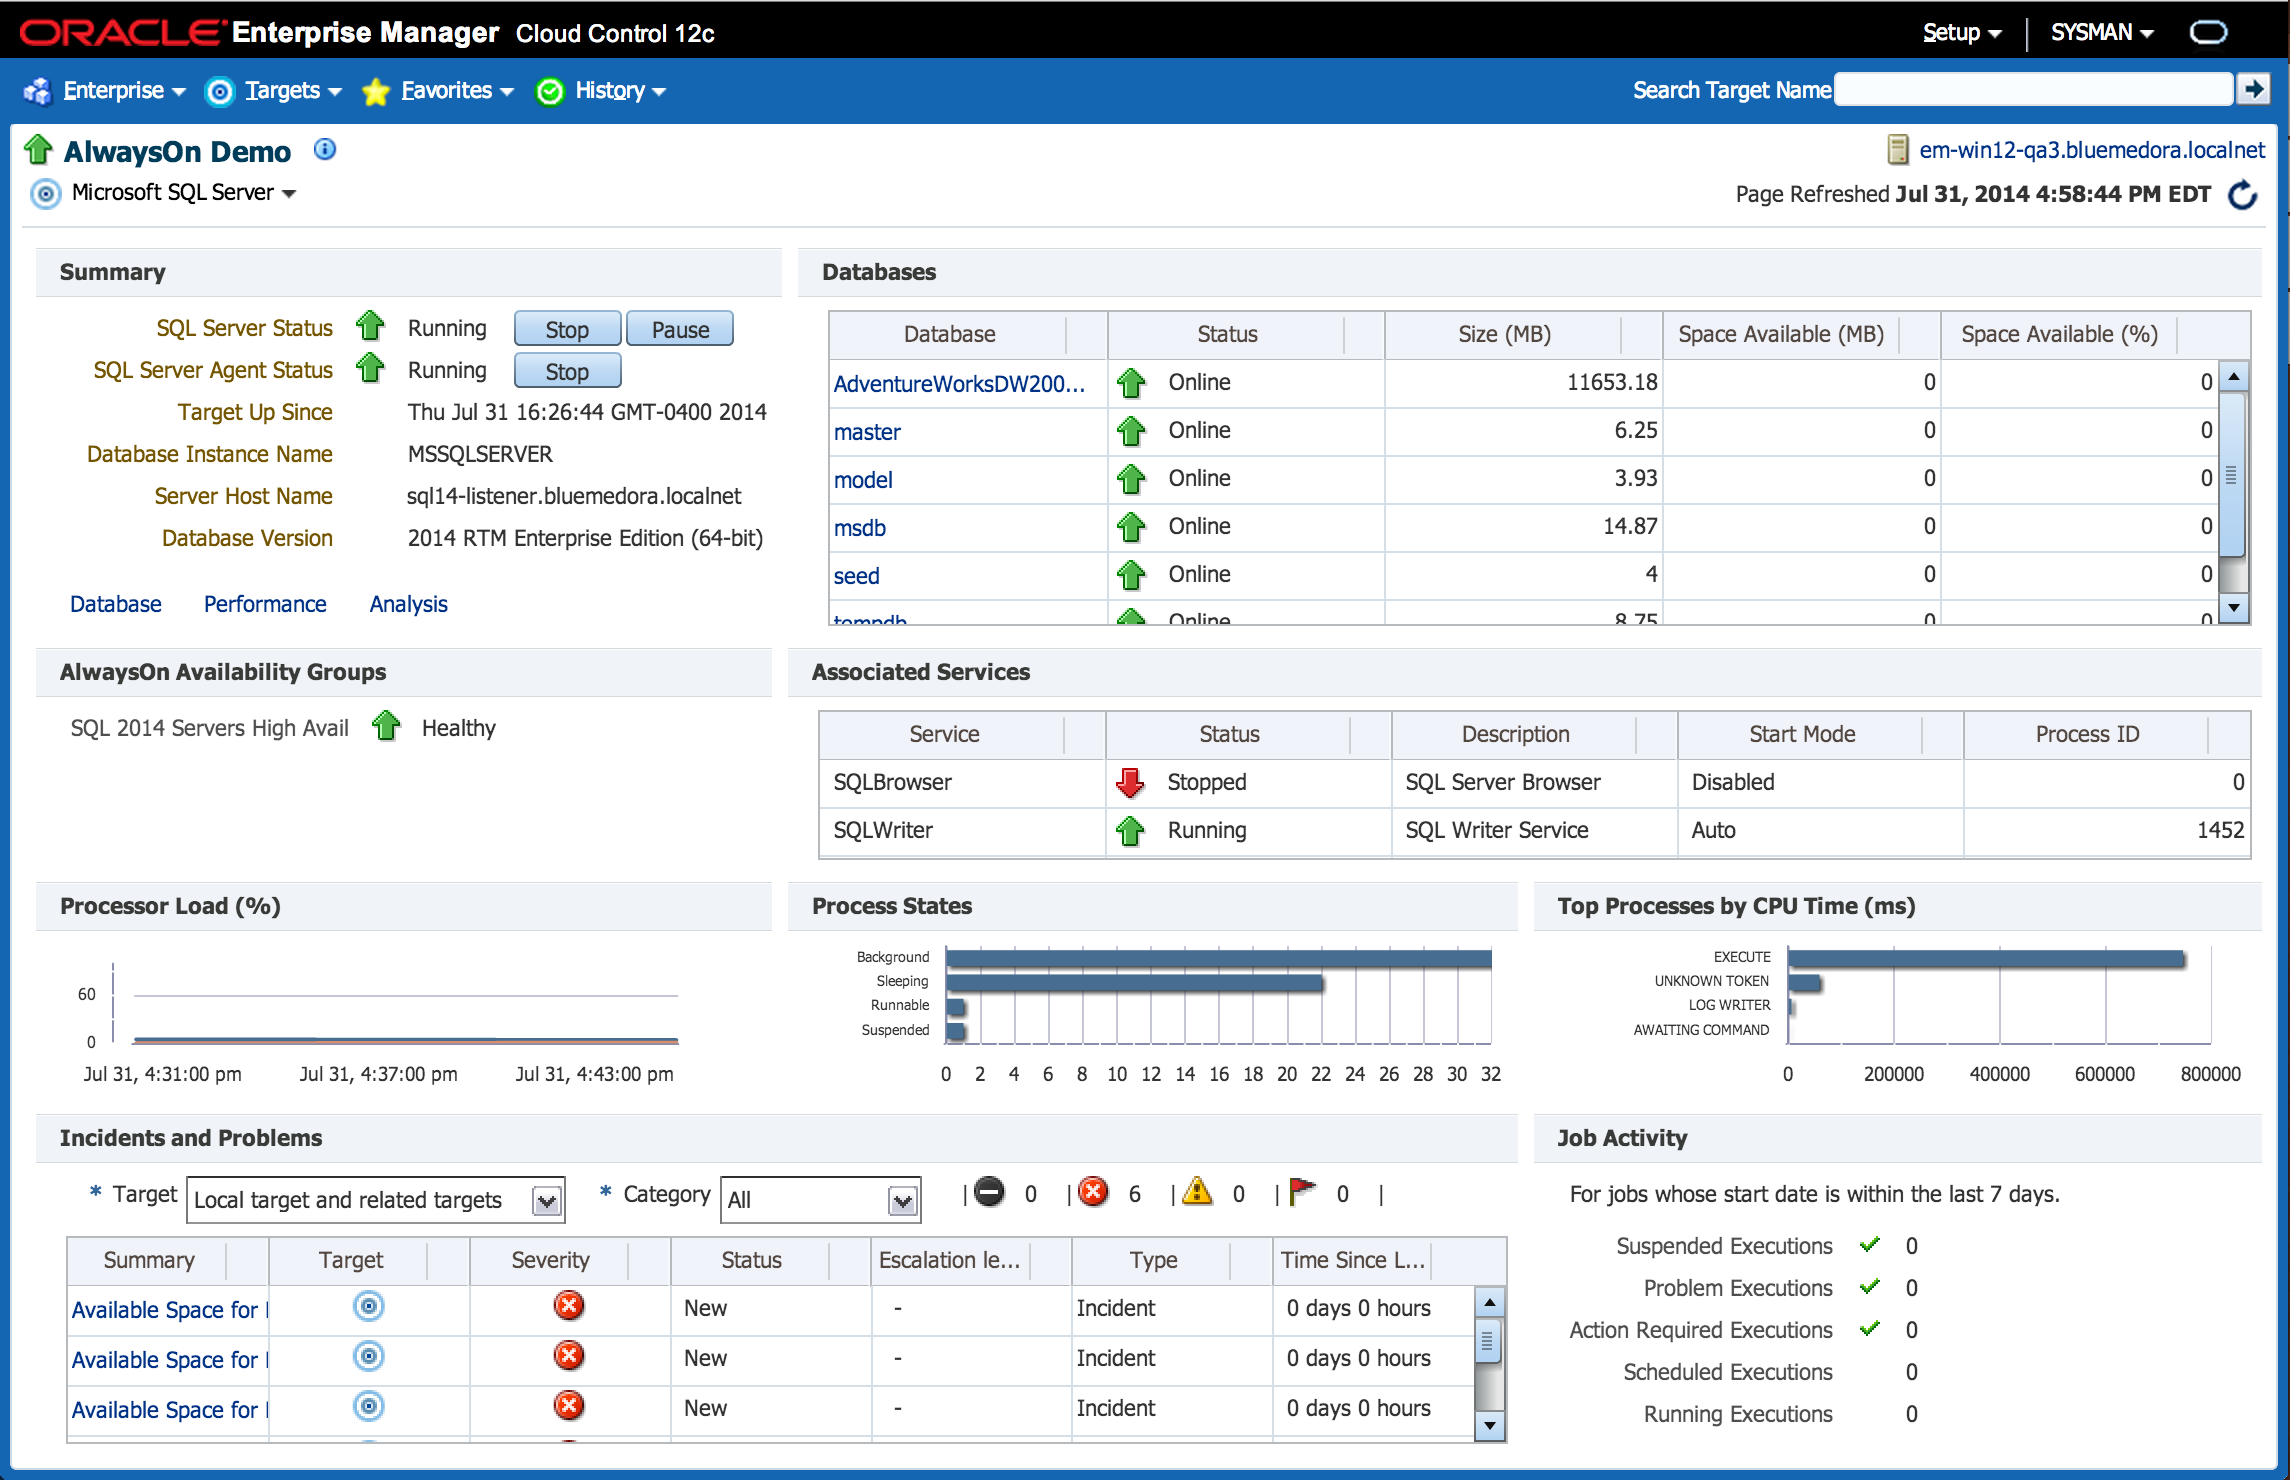Click the green status arrow for SQL Server Status
The height and width of the screenshot is (1480, 2290).
[x=370, y=326]
